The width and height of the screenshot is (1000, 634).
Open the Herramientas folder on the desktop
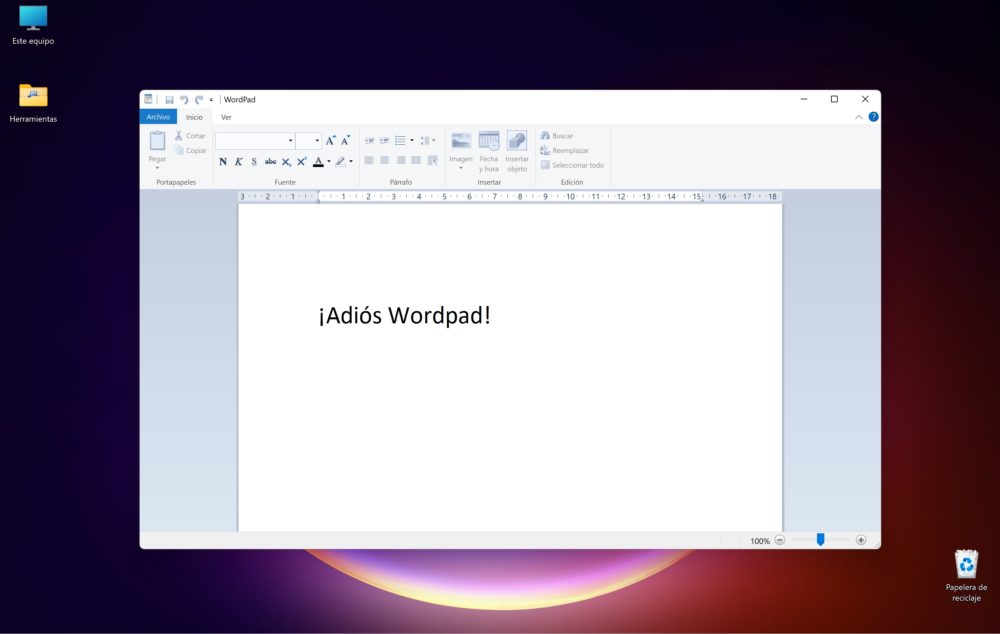pyautogui.click(x=33, y=102)
